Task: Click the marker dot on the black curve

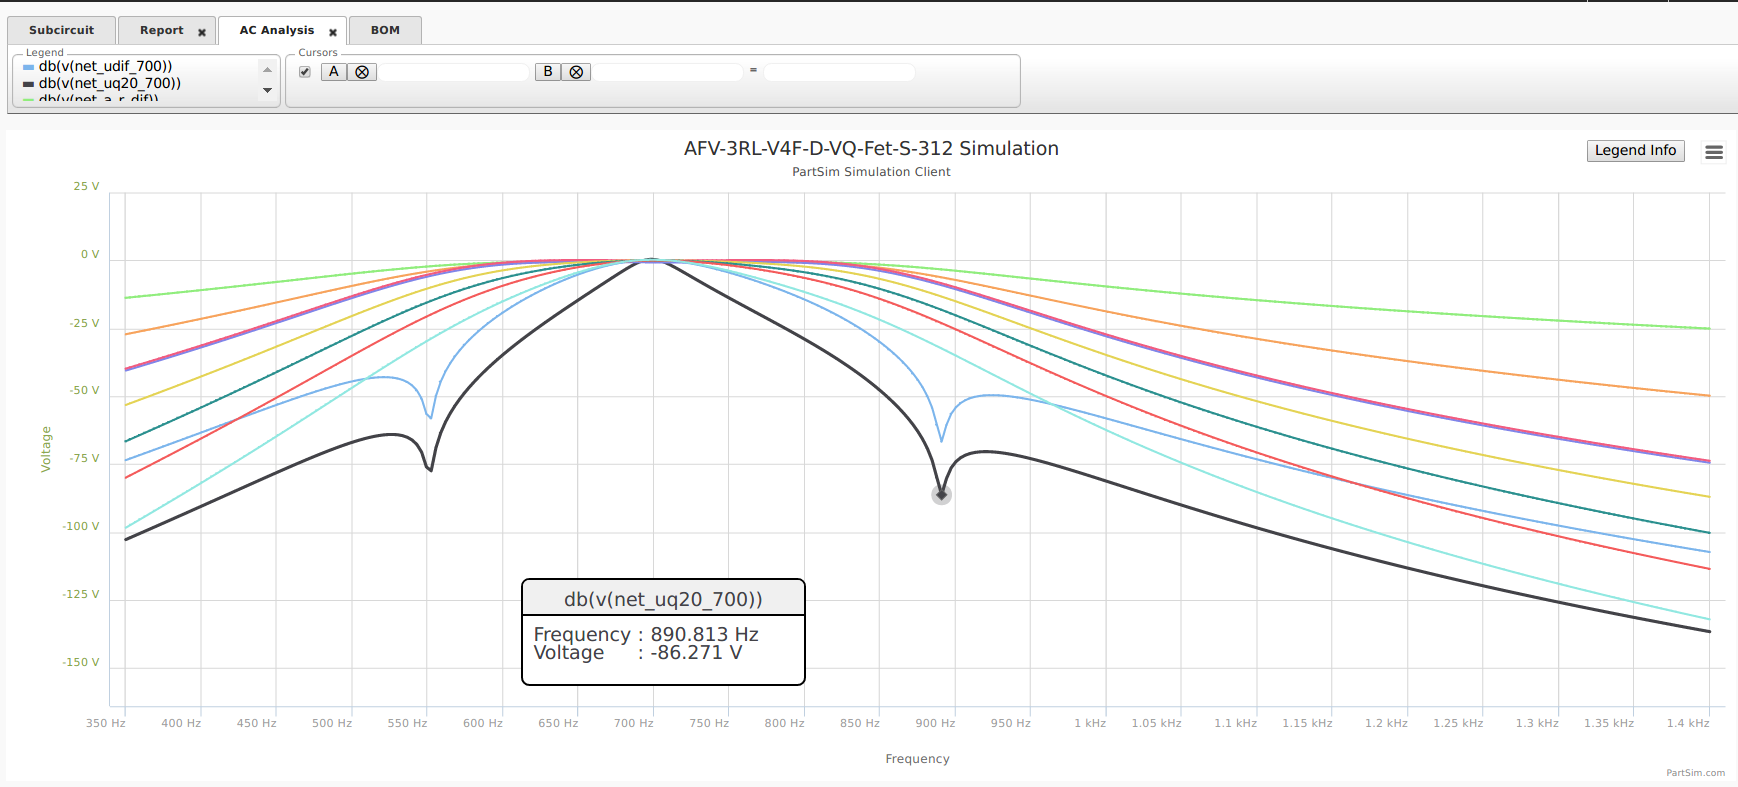Action: 941,494
